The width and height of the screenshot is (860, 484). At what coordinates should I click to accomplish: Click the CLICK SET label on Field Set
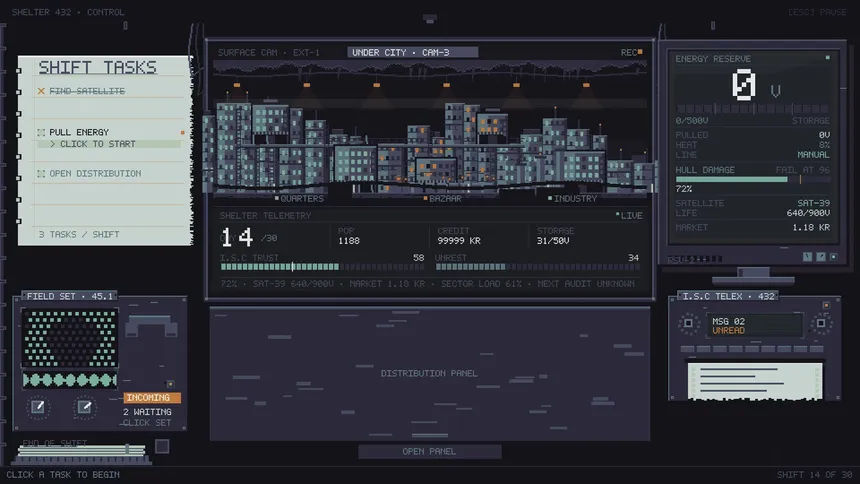tap(147, 423)
